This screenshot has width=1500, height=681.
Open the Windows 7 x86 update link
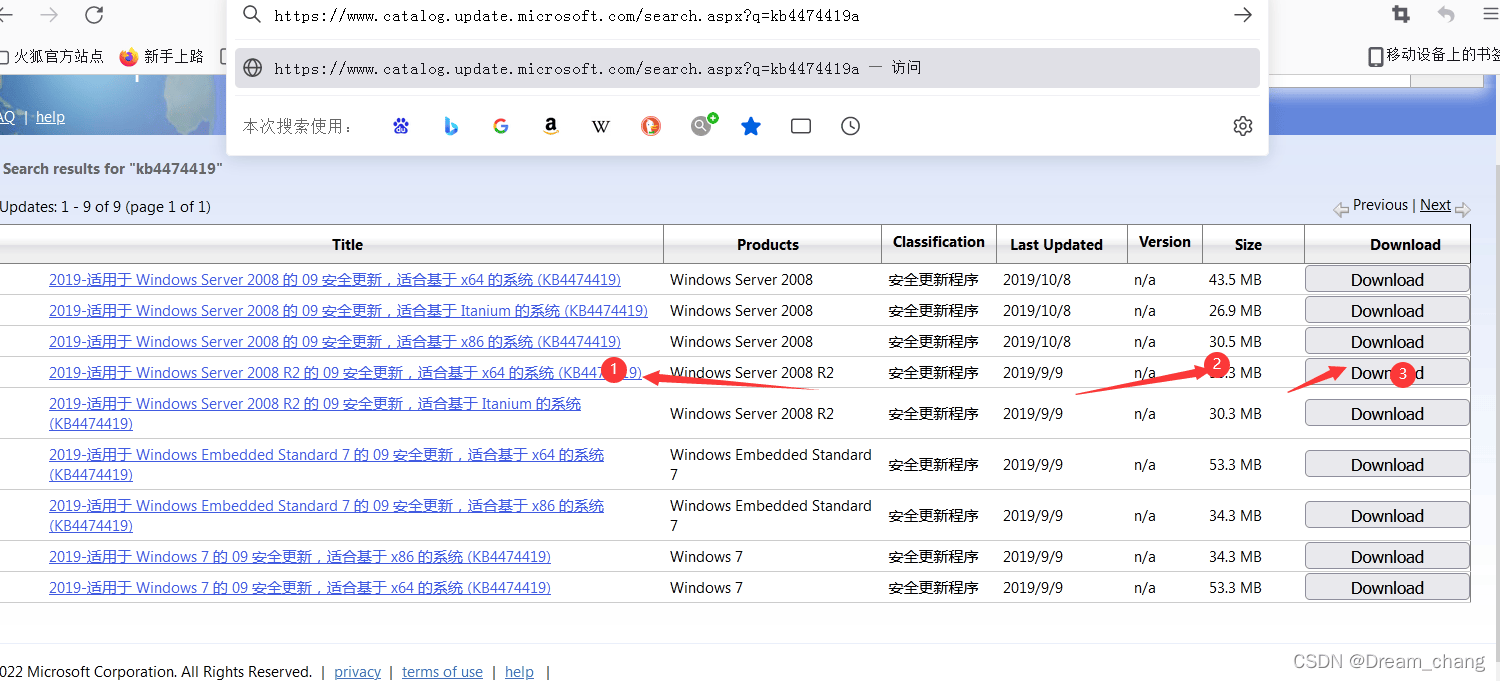click(x=300, y=557)
